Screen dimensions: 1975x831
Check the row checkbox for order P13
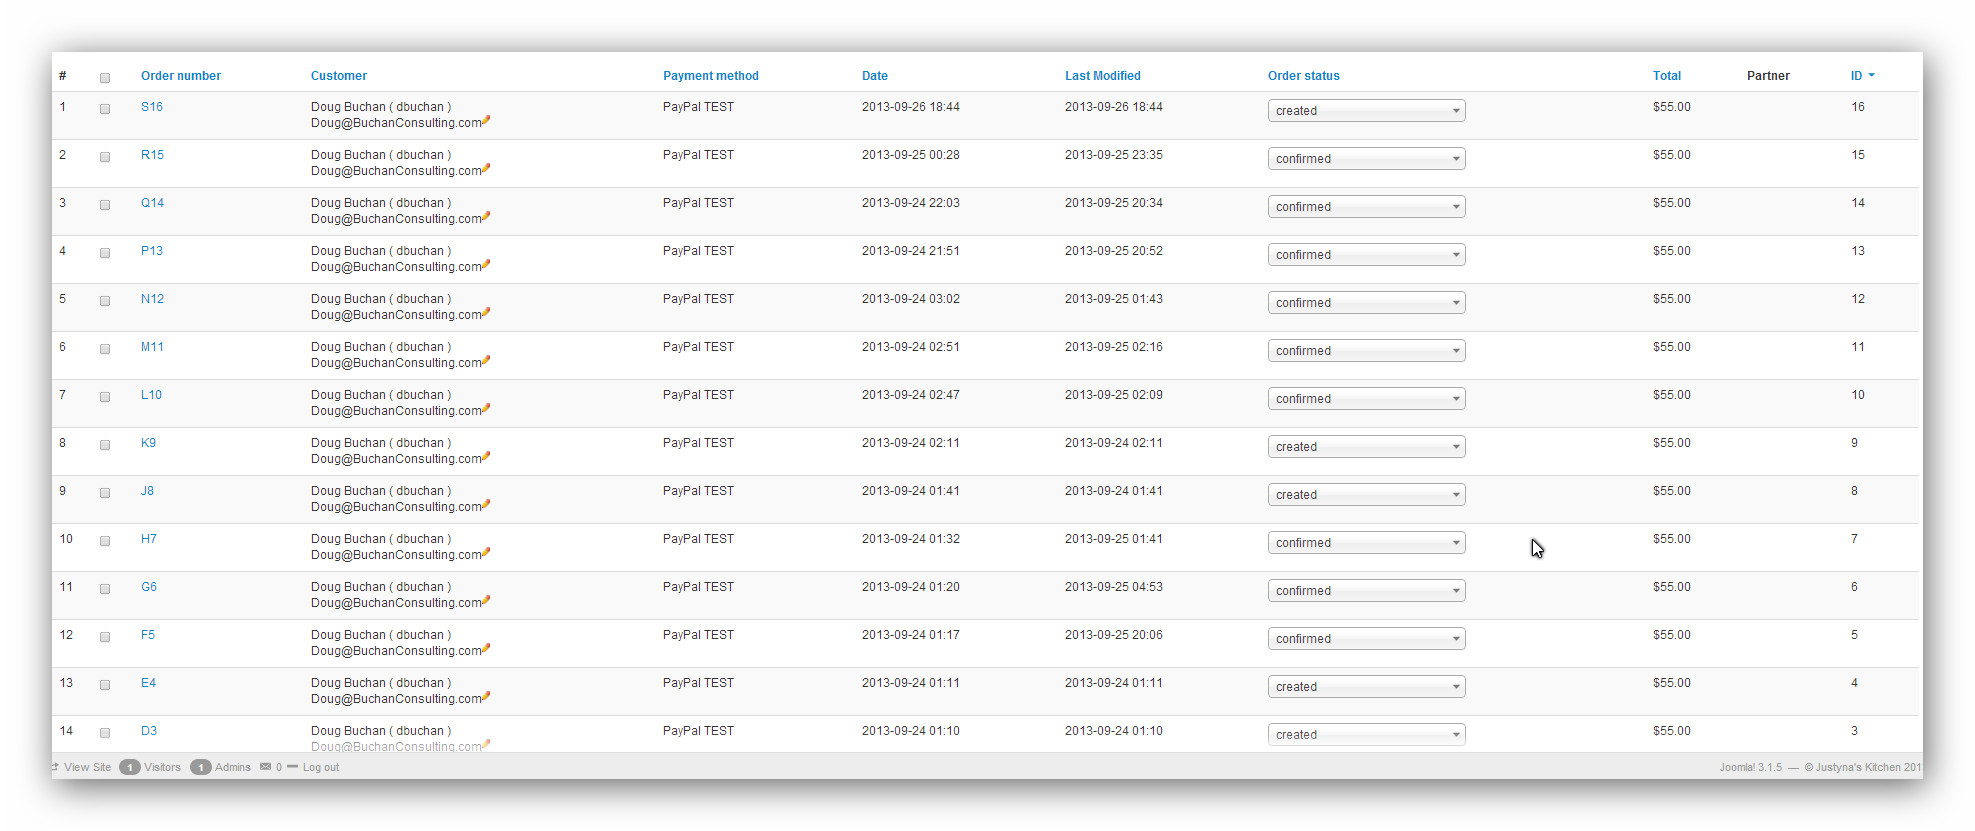click(x=105, y=253)
